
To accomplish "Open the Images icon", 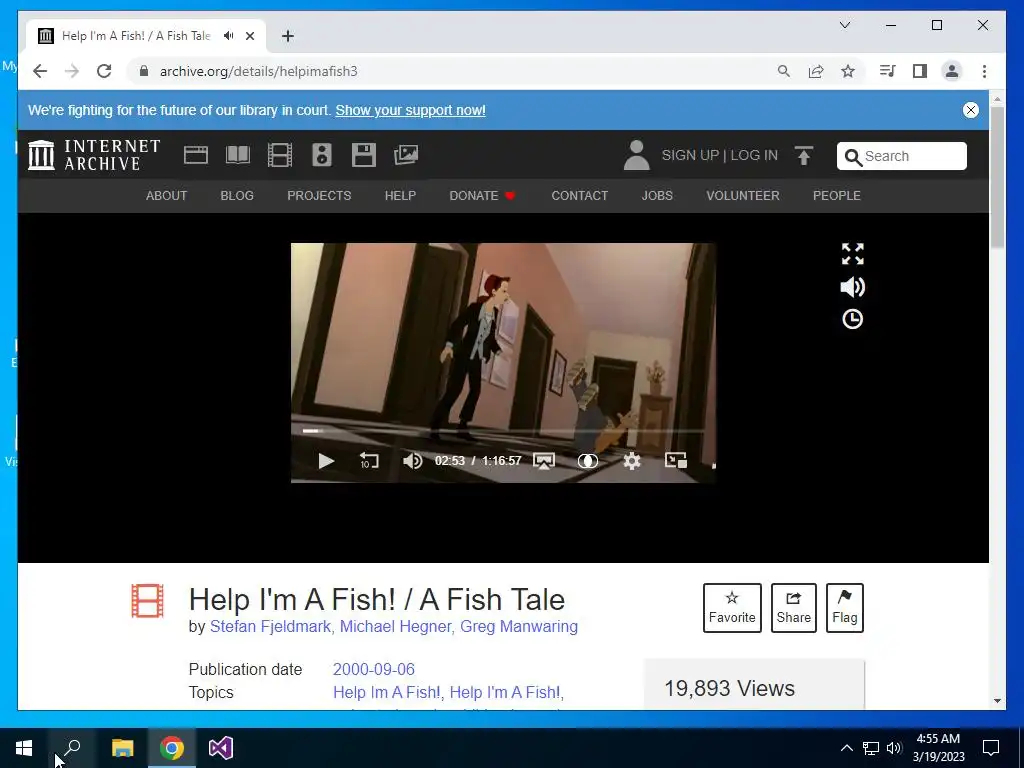I will [406, 155].
